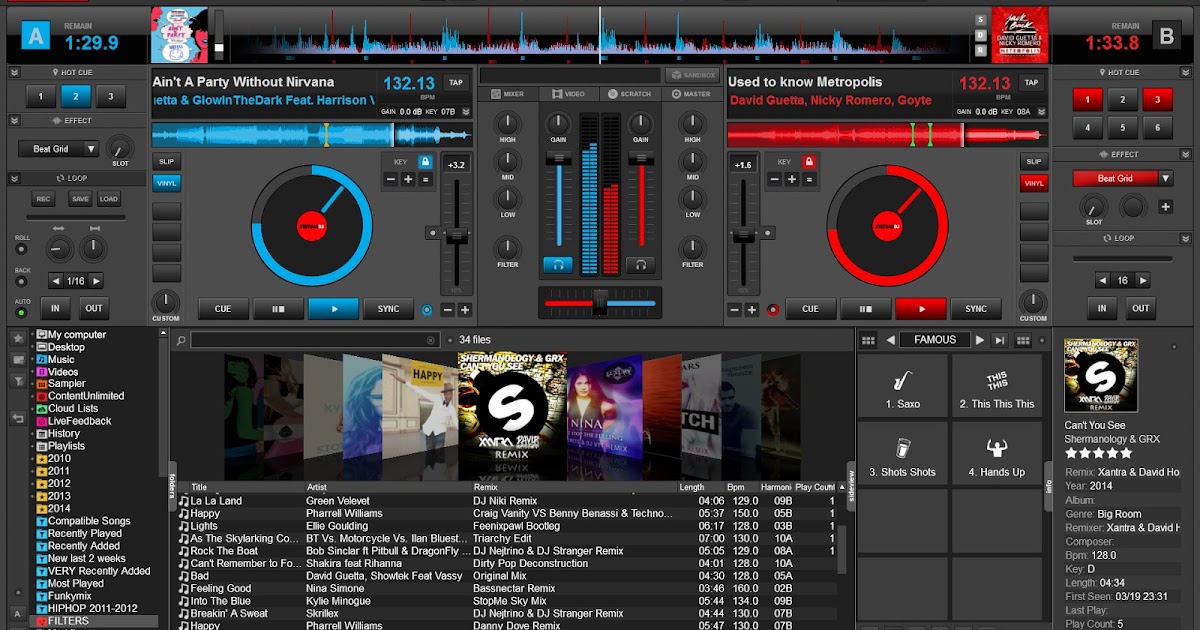Click the browser search input field
Image resolution: width=1200 pixels, height=630 pixels.
coord(315,340)
